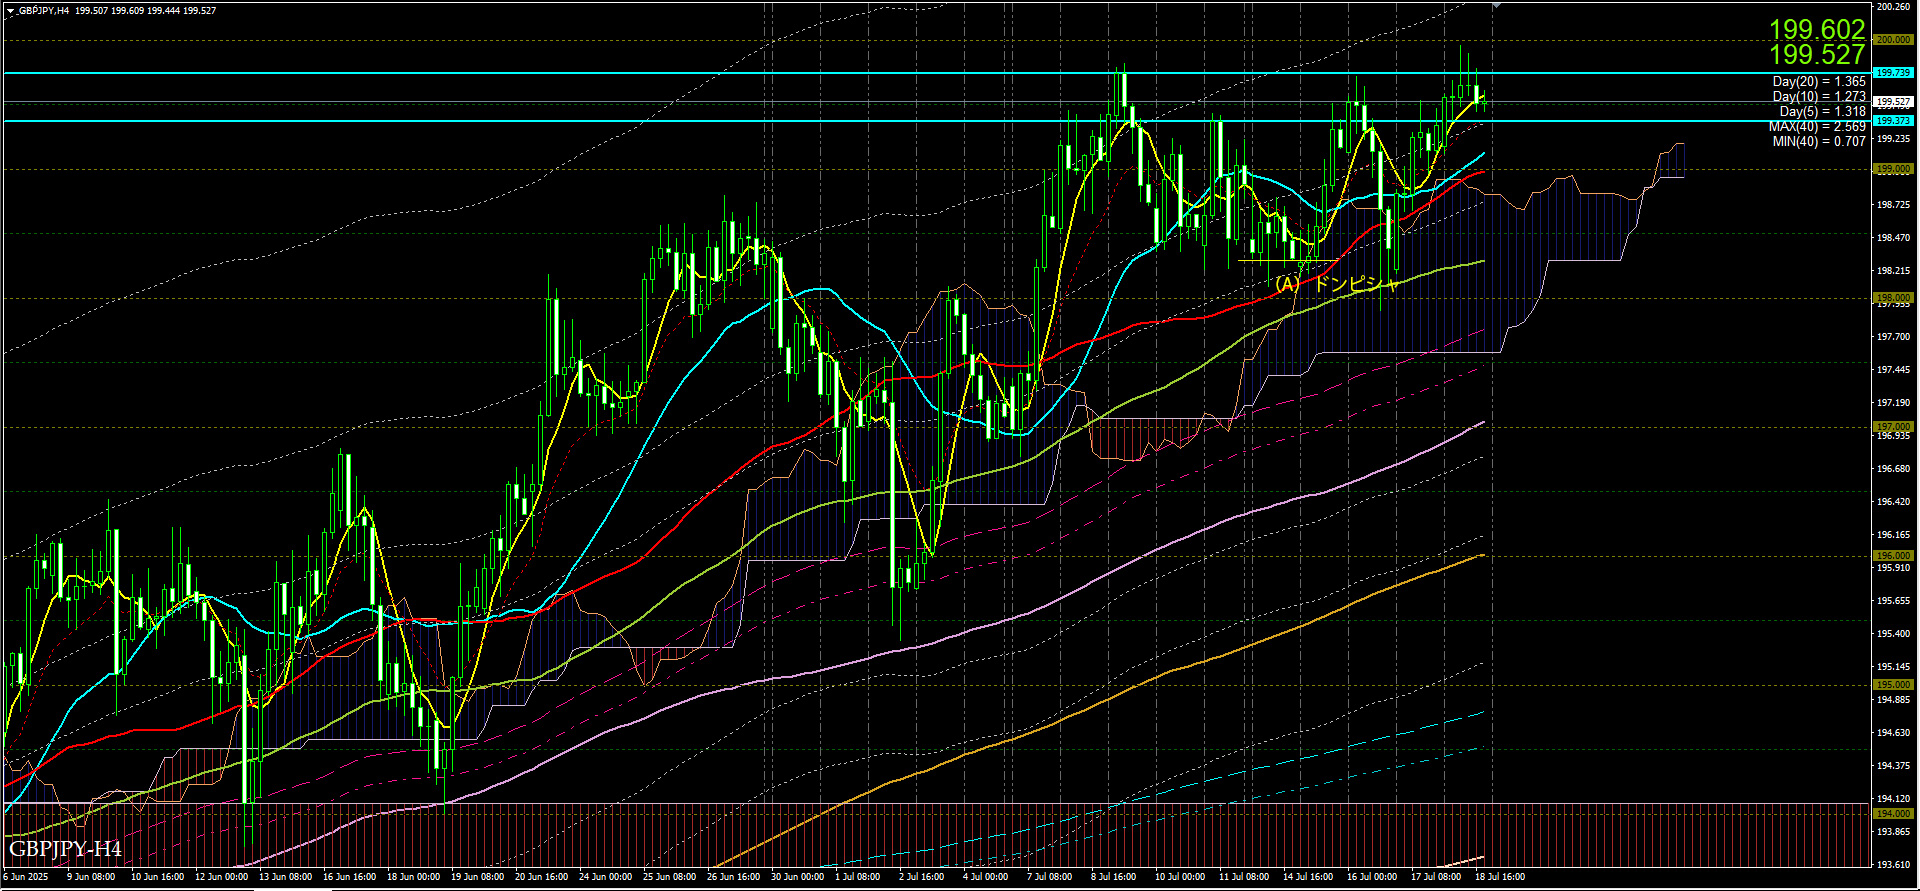
Task: Click the 16 Jul 00:00 time axis label
Action: point(1373,877)
